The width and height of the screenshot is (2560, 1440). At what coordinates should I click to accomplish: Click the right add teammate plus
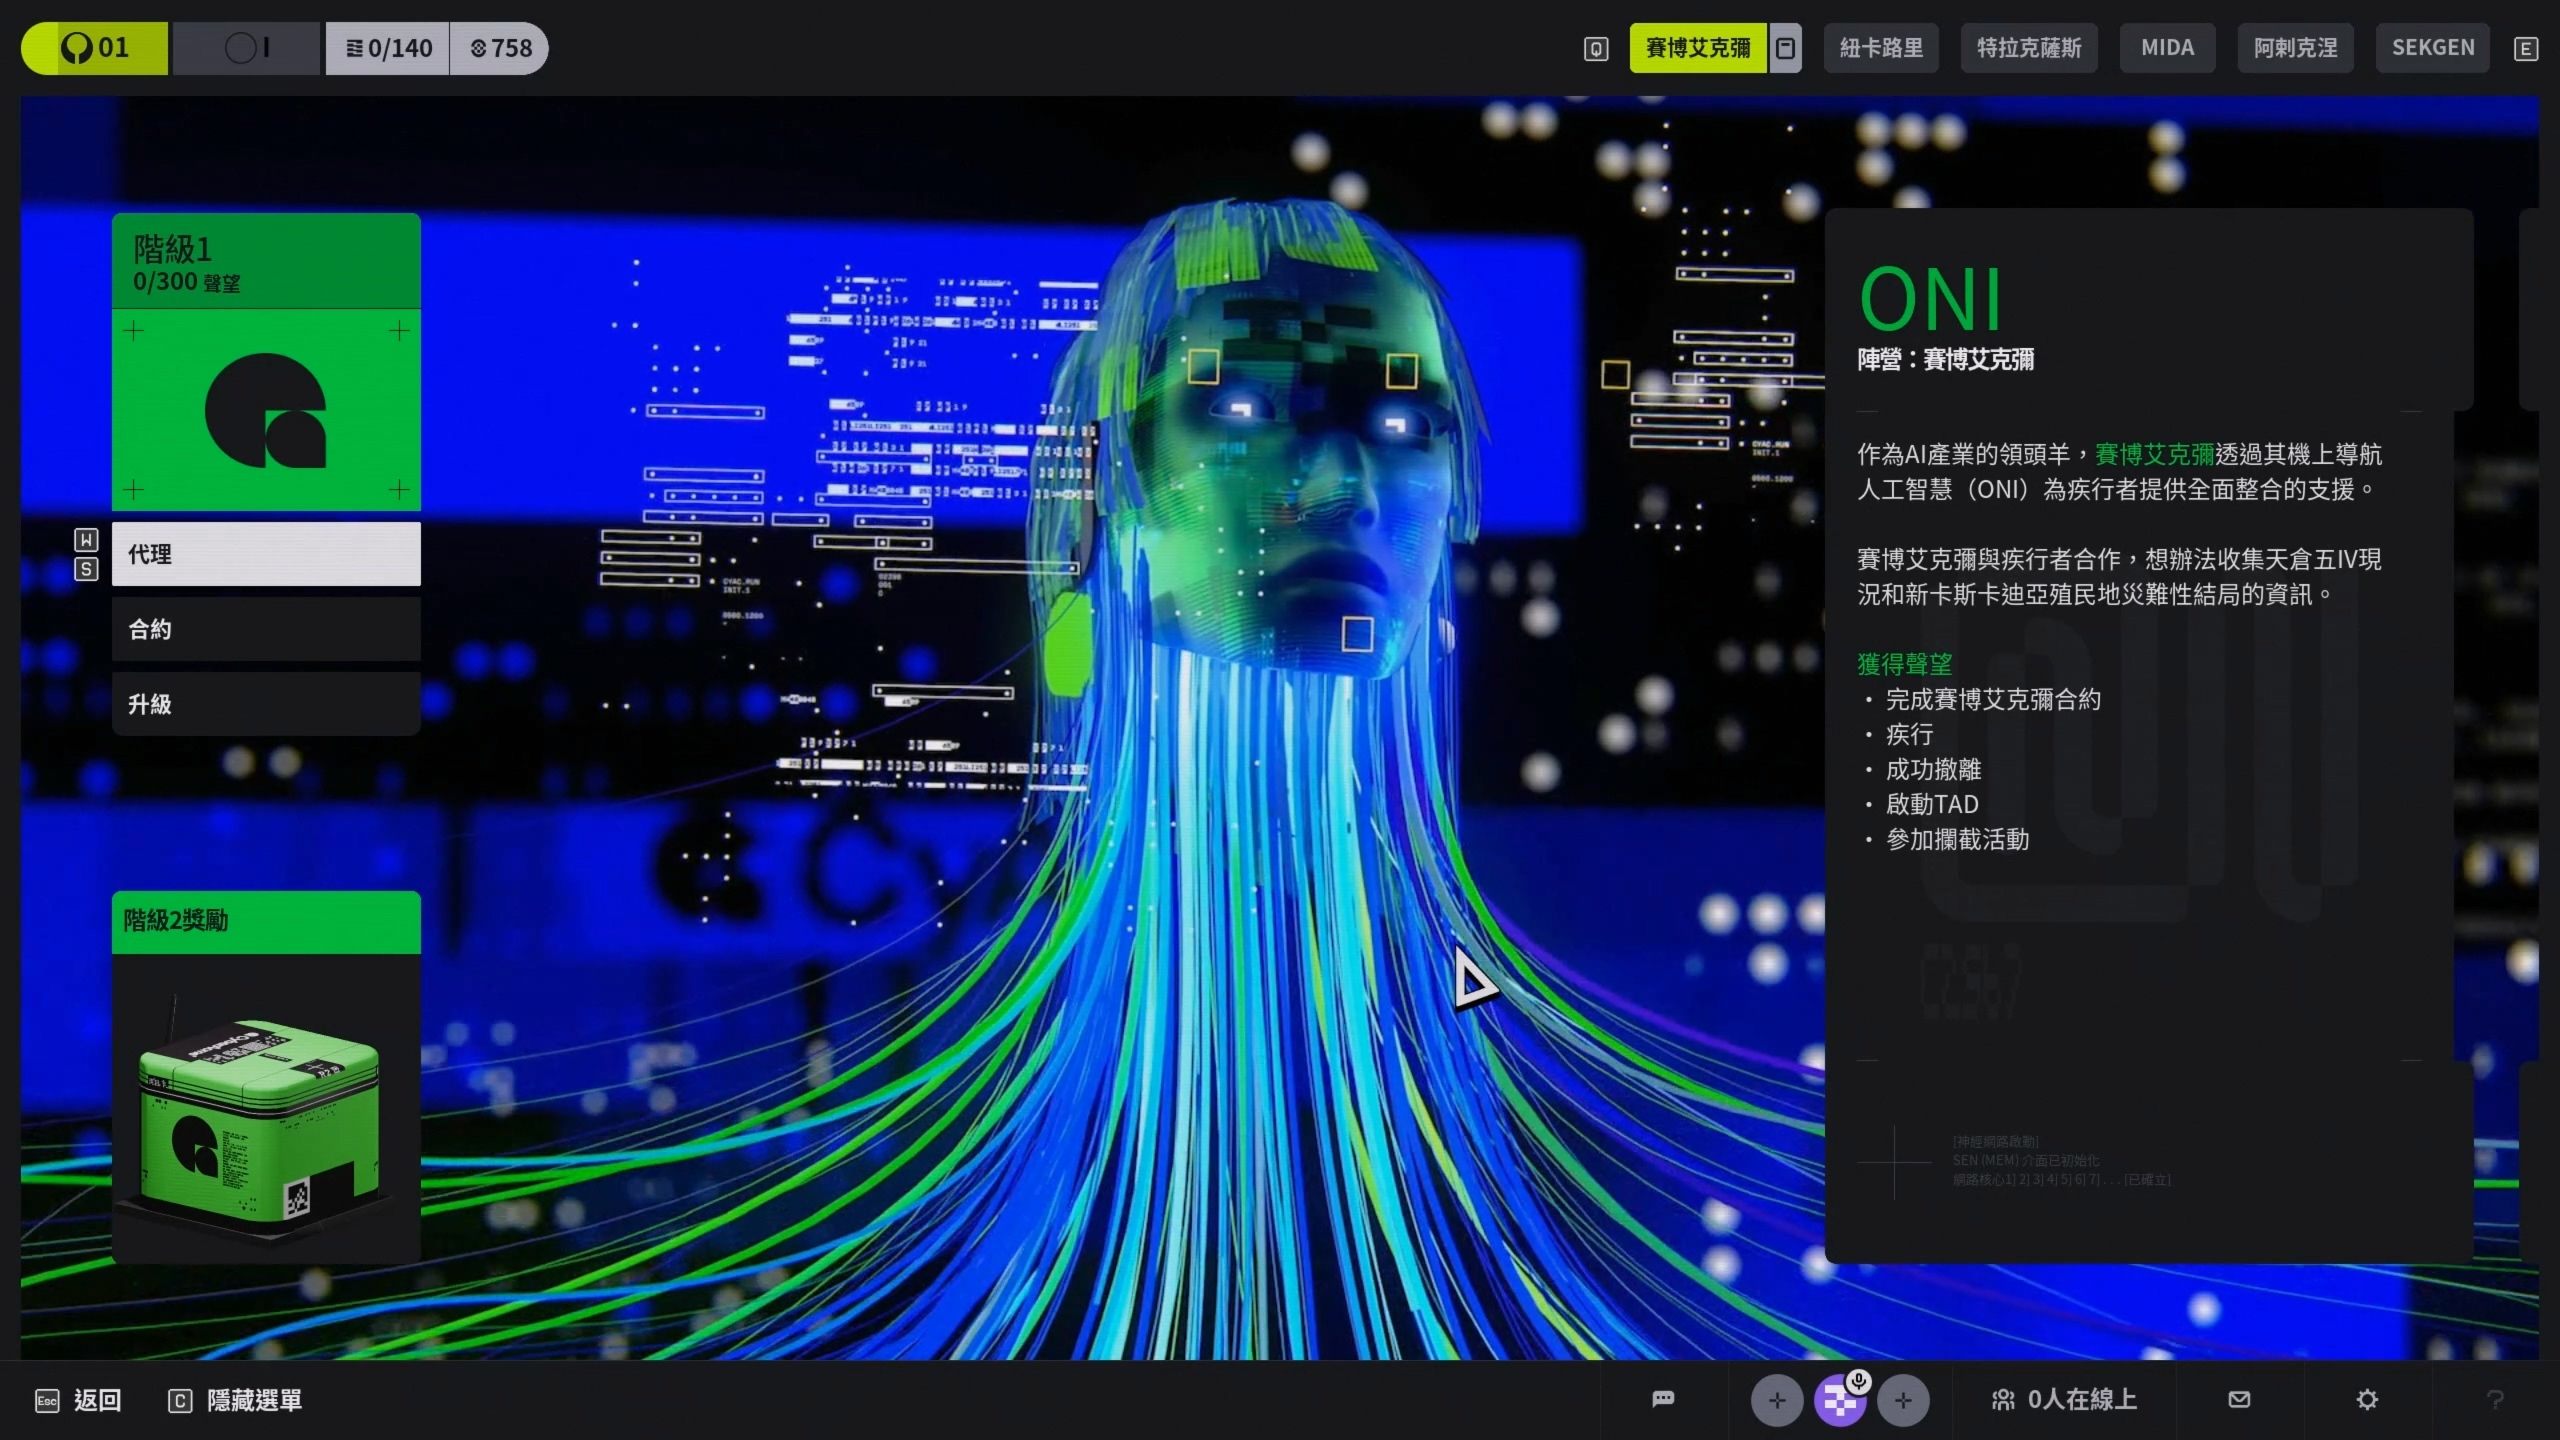pyautogui.click(x=1903, y=1401)
